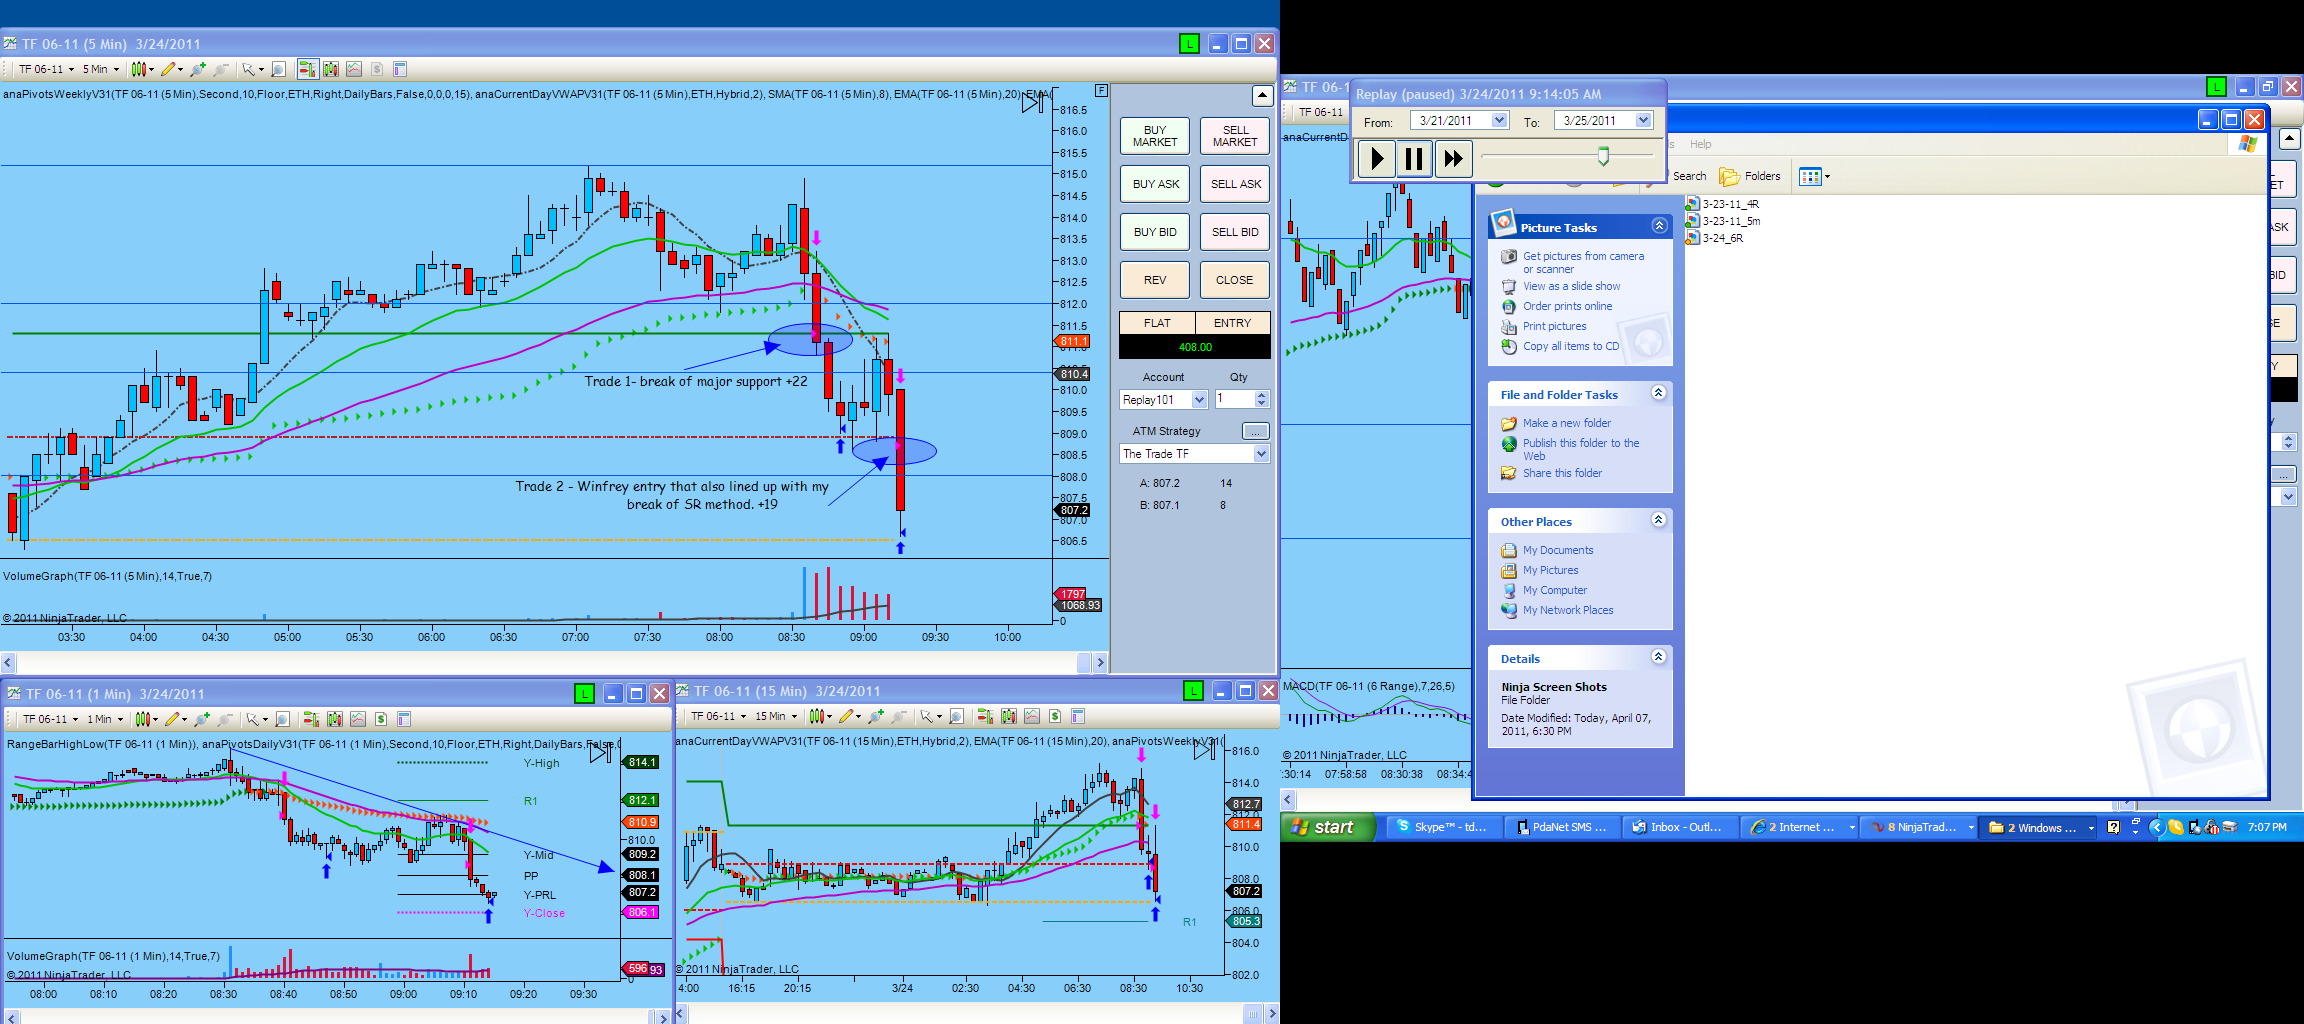Click the REV button
Viewport: 2304px width, 1024px height.
point(1155,280)
